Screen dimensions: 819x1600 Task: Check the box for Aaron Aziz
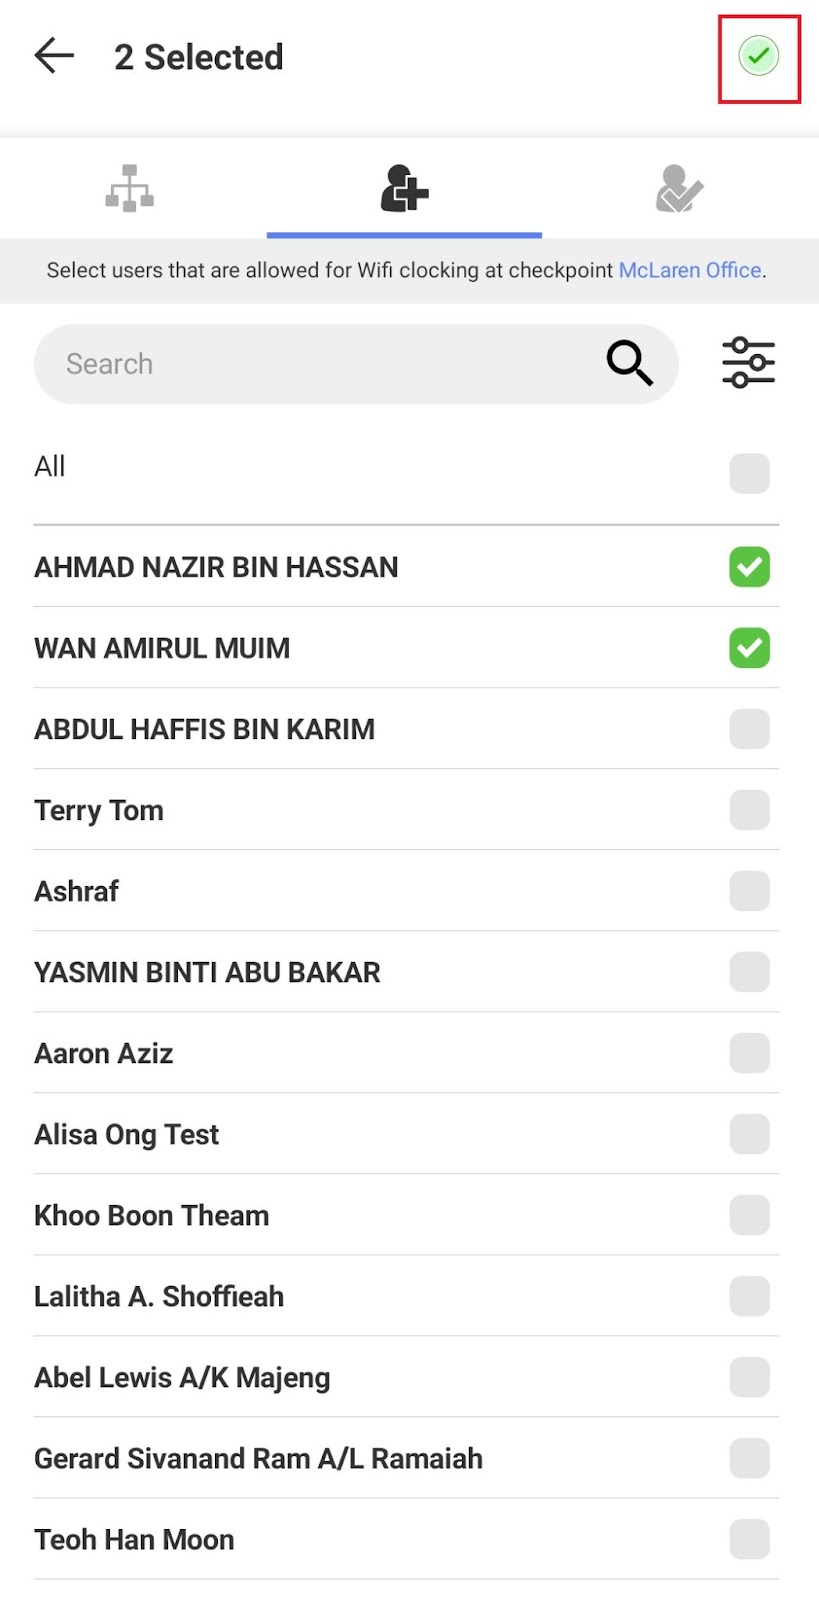tap(749, 1053)
